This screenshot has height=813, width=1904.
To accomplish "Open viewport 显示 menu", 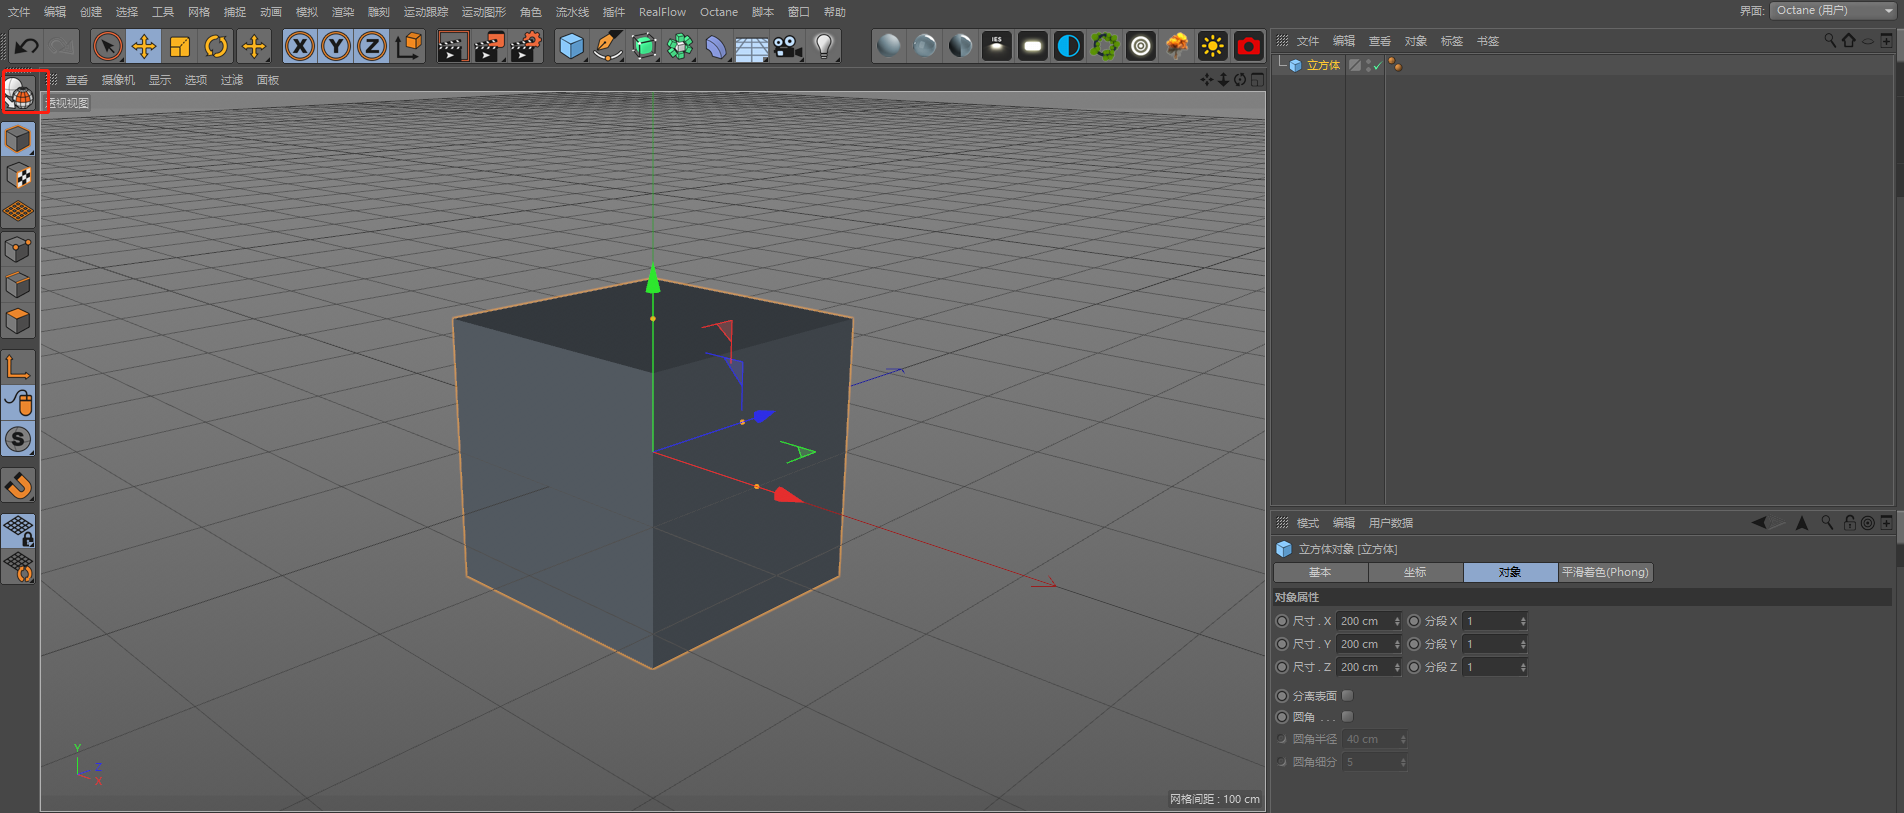I will (160, 80).
